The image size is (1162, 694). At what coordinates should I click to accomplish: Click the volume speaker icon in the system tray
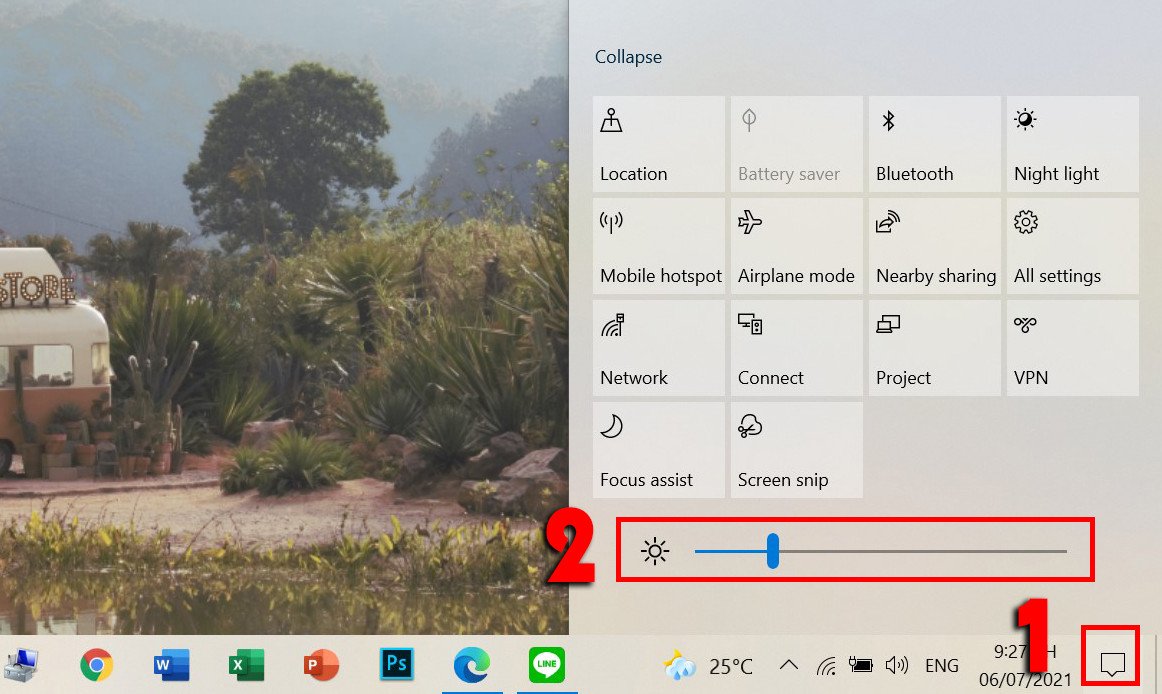tap(897, 664)
